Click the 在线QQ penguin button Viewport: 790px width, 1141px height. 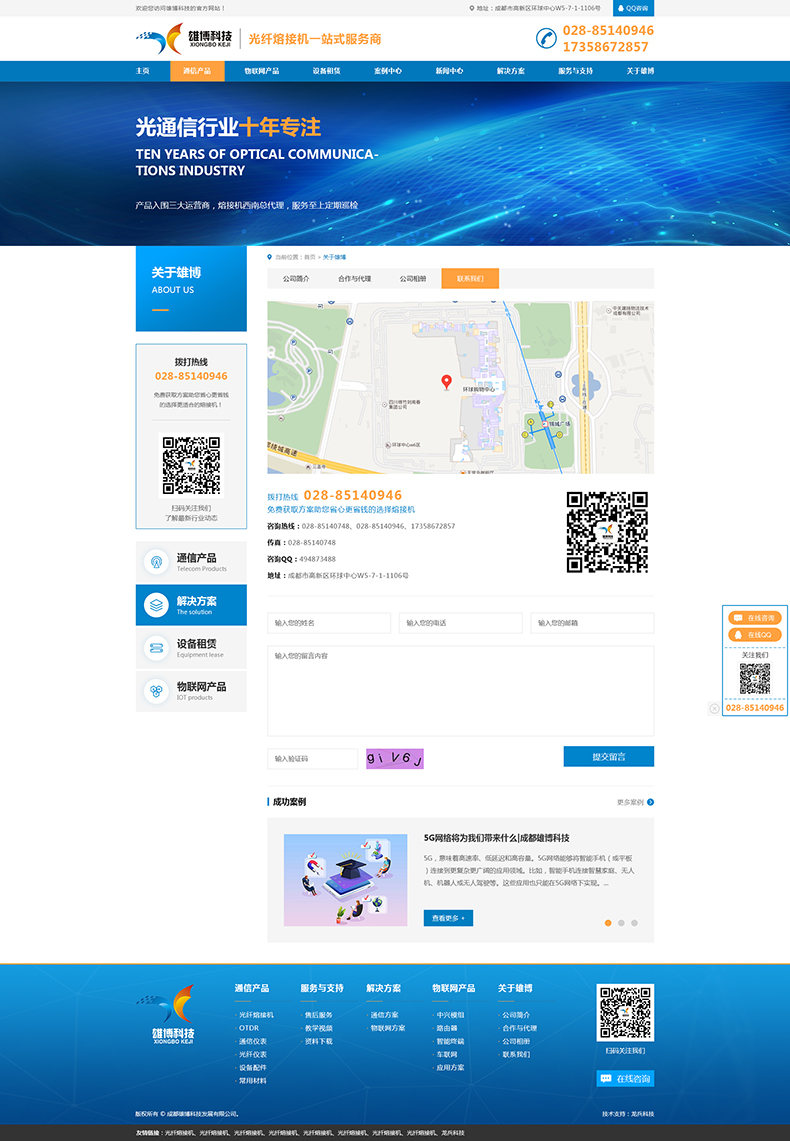pyautogui.click(x=755, y=635)
